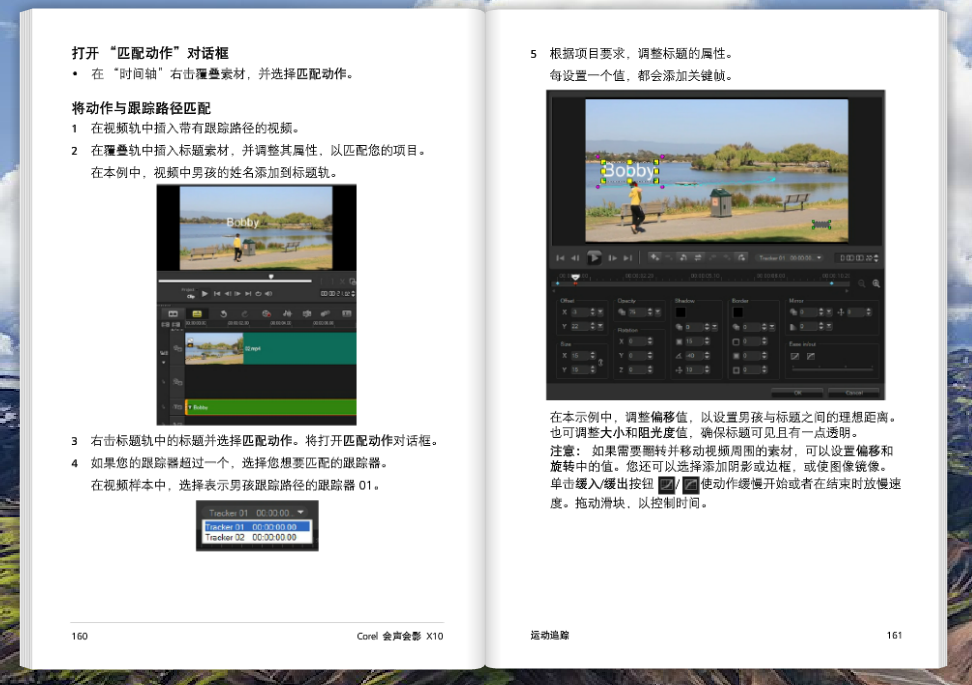Open the Opacity slider dropdown arrow
This screenshot has width=972, height=685.
[657, 312]
